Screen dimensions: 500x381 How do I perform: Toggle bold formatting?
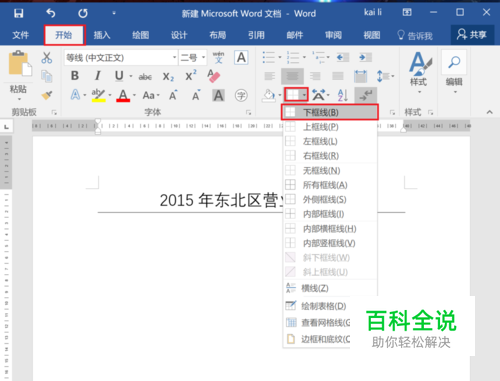[75, 76]
